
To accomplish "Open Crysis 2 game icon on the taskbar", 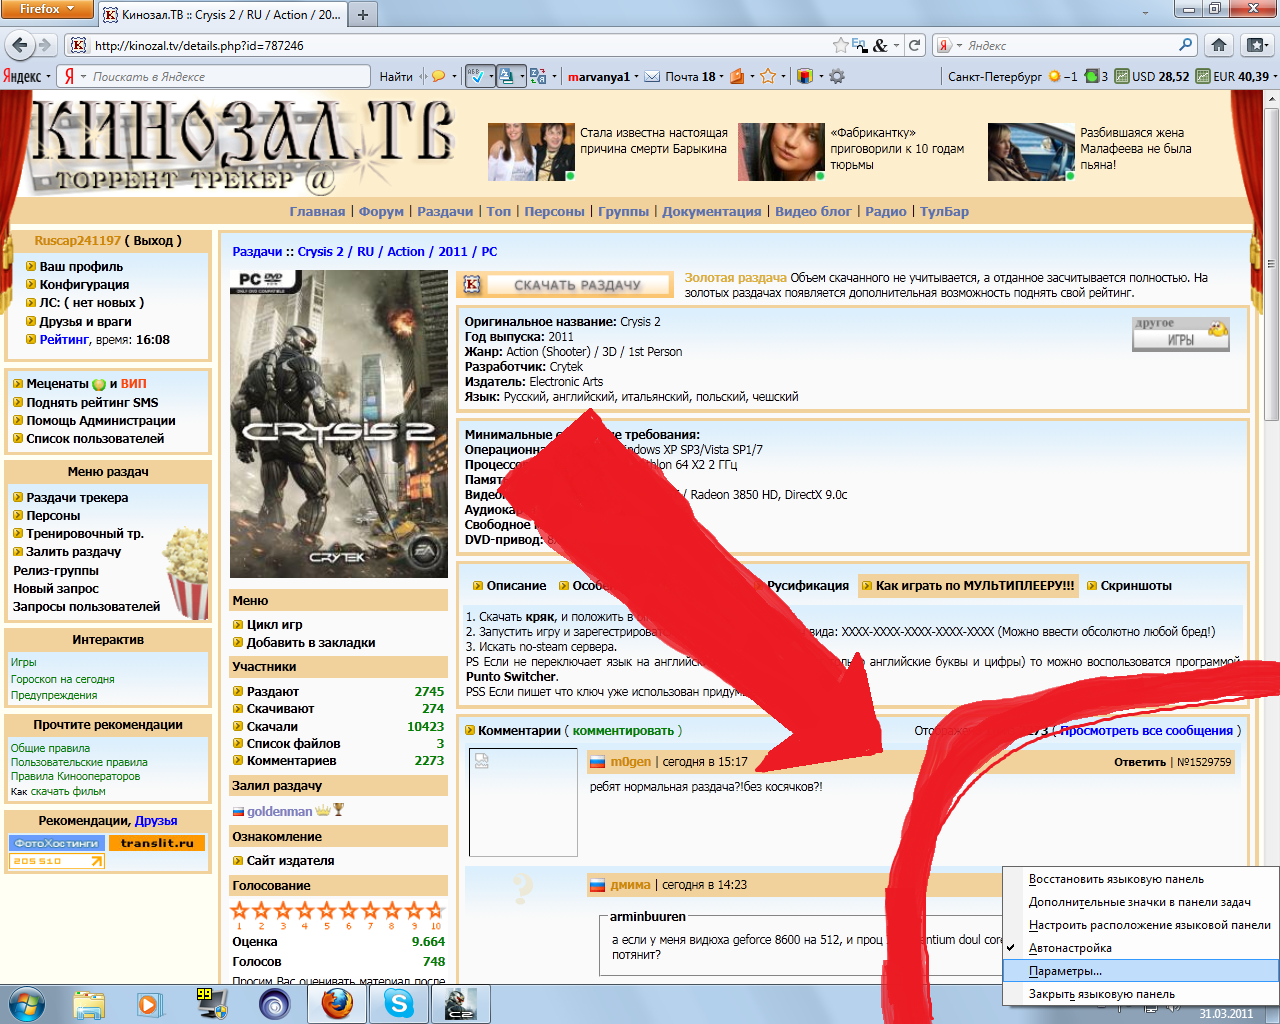I will tap(461, 1003).
